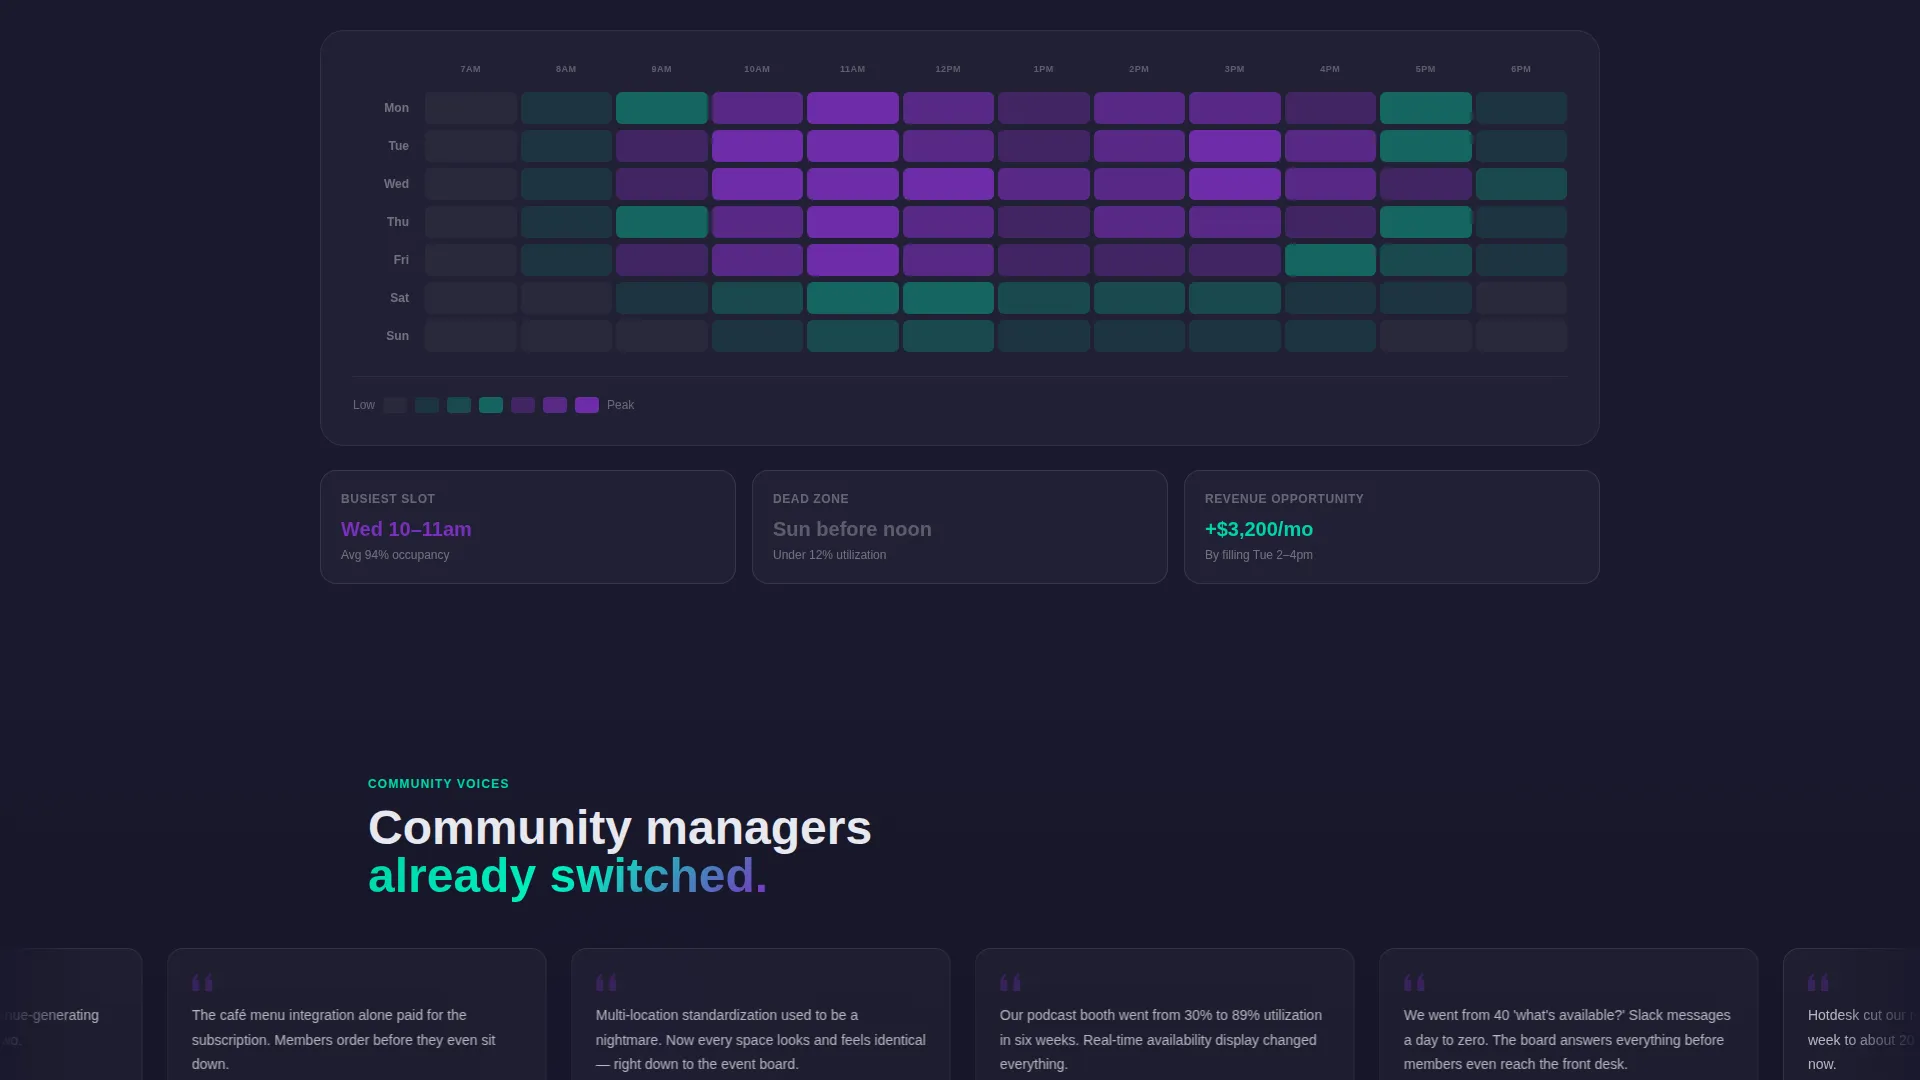Screen dimensions: 1920x1080
Task: Click quote mark icon on podcast booth testimonial
Action: (1010, 983)
